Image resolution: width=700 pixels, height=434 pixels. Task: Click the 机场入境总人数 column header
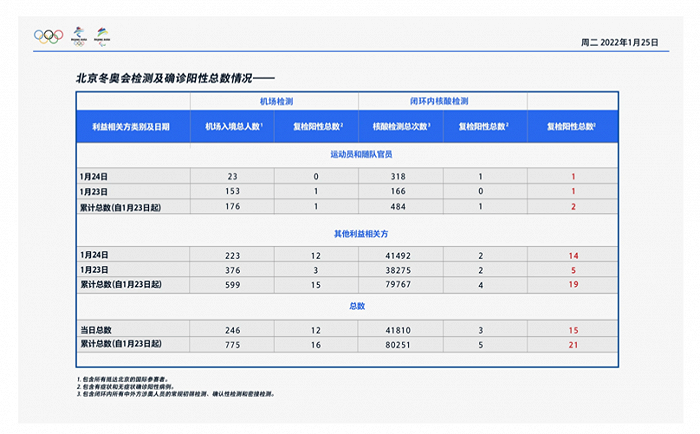click(x=233, y=127)
